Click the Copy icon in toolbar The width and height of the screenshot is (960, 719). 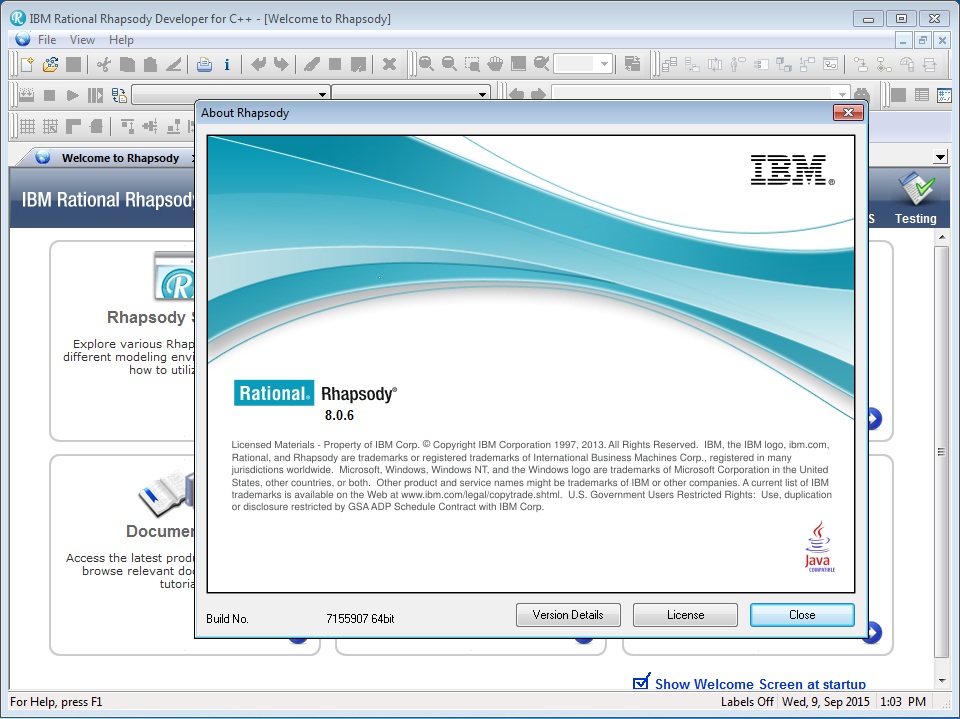(x=127, y=64)
